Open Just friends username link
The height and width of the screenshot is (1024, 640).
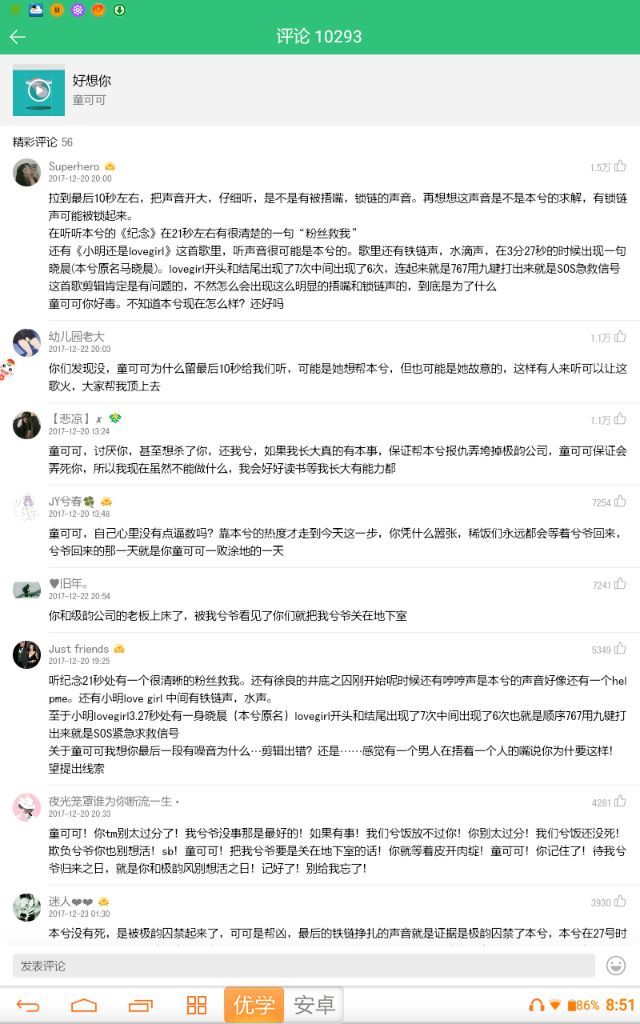78,648
